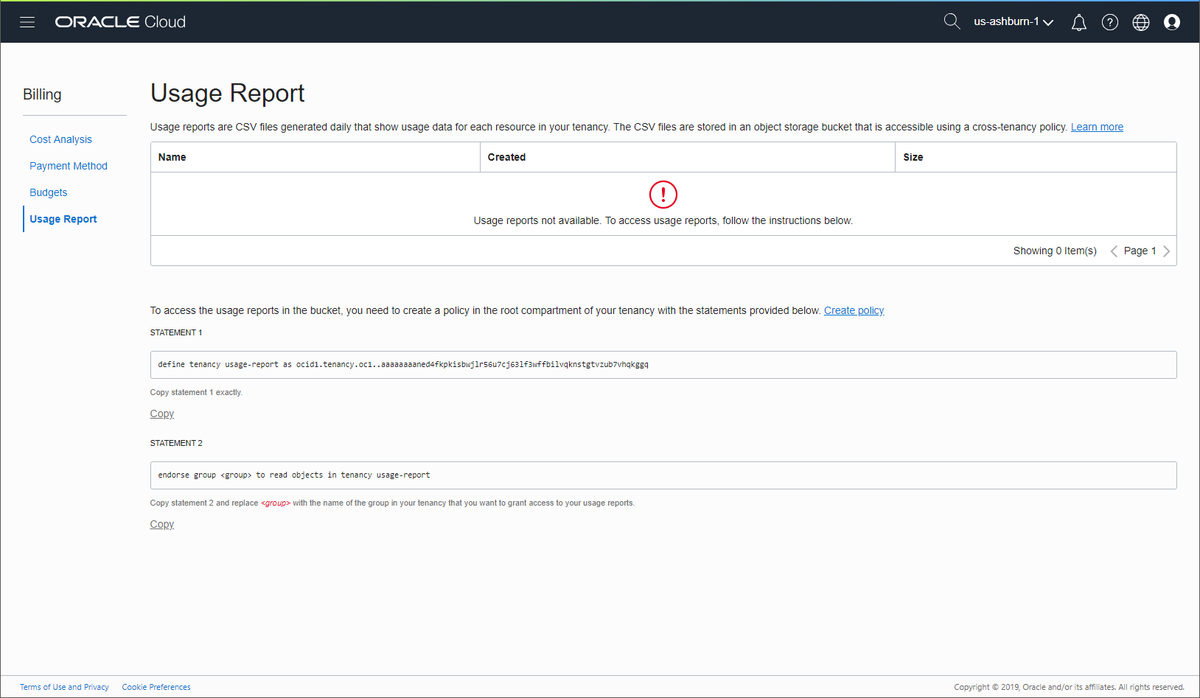This screenshot has width=1200, height=698.
Task: Click the Create policy link
Action: 854,311
